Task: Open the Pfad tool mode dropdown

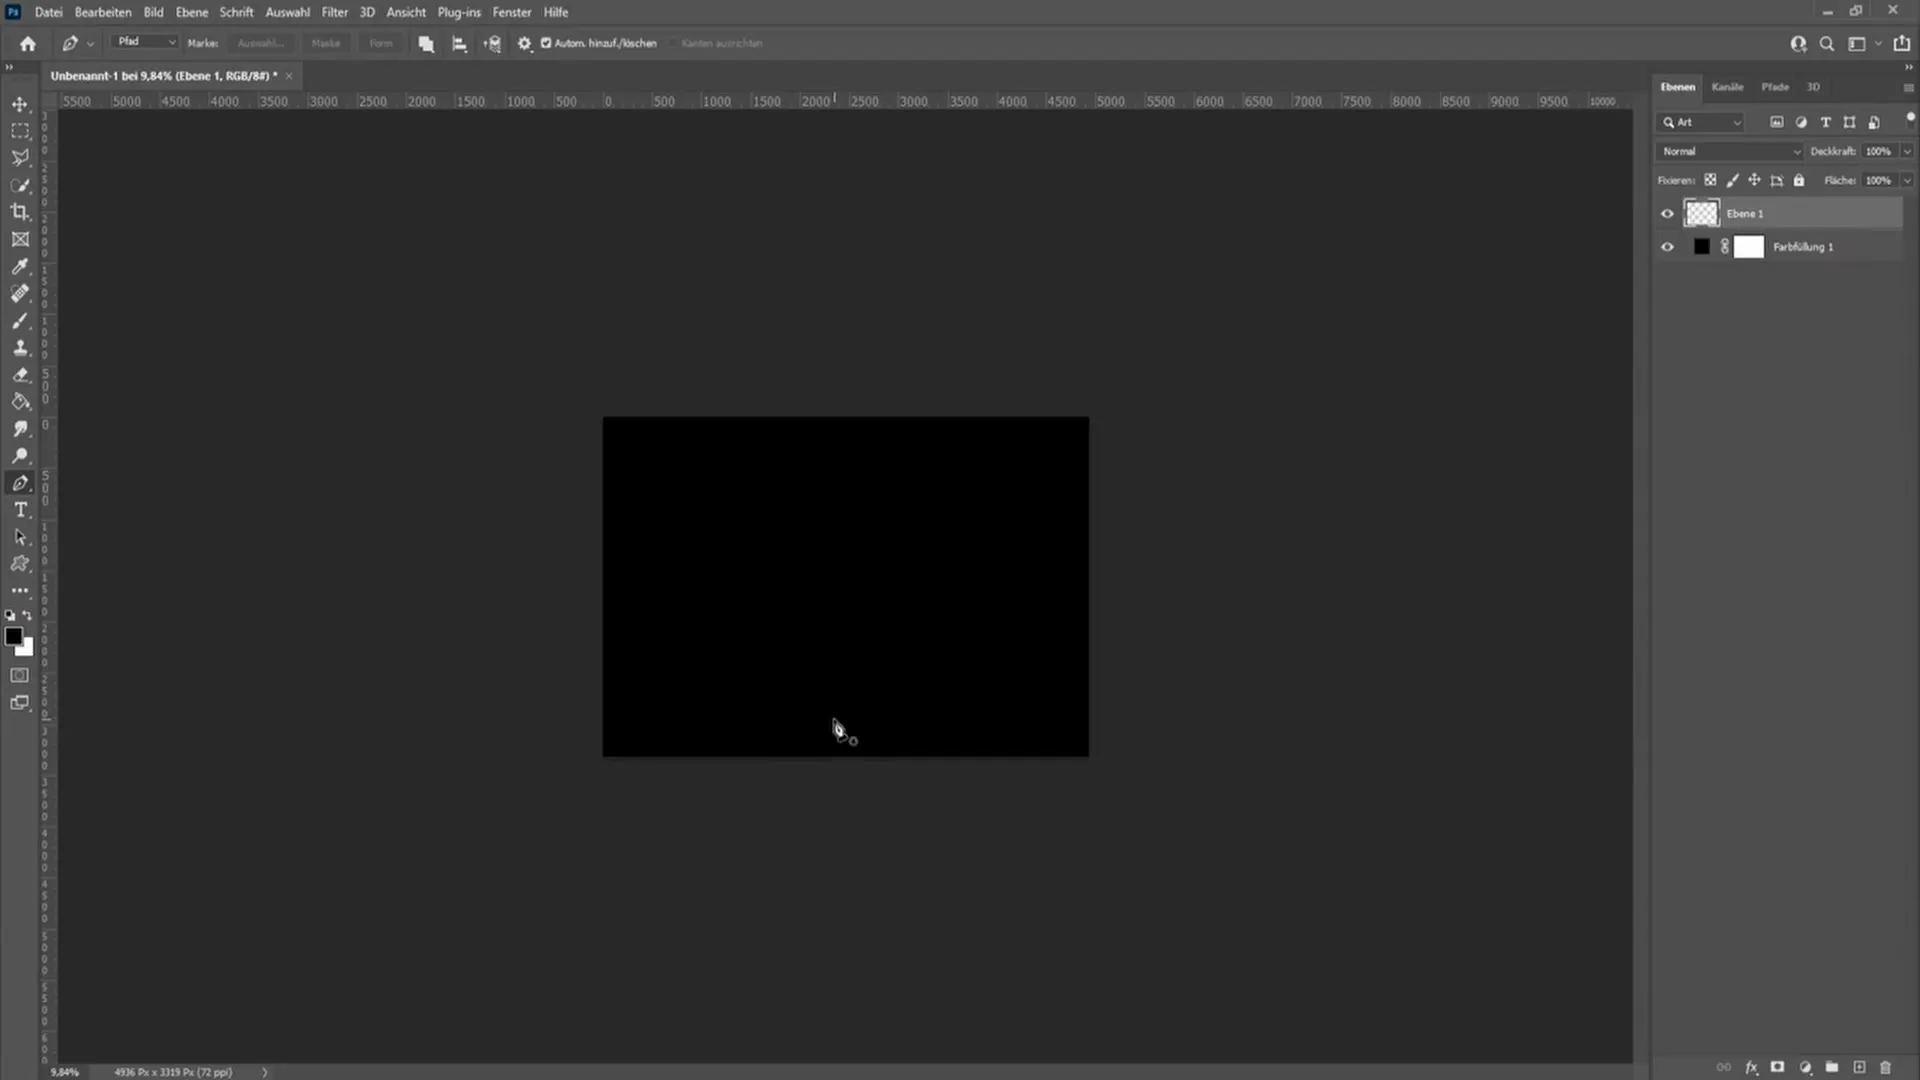Action: (146, 42)
